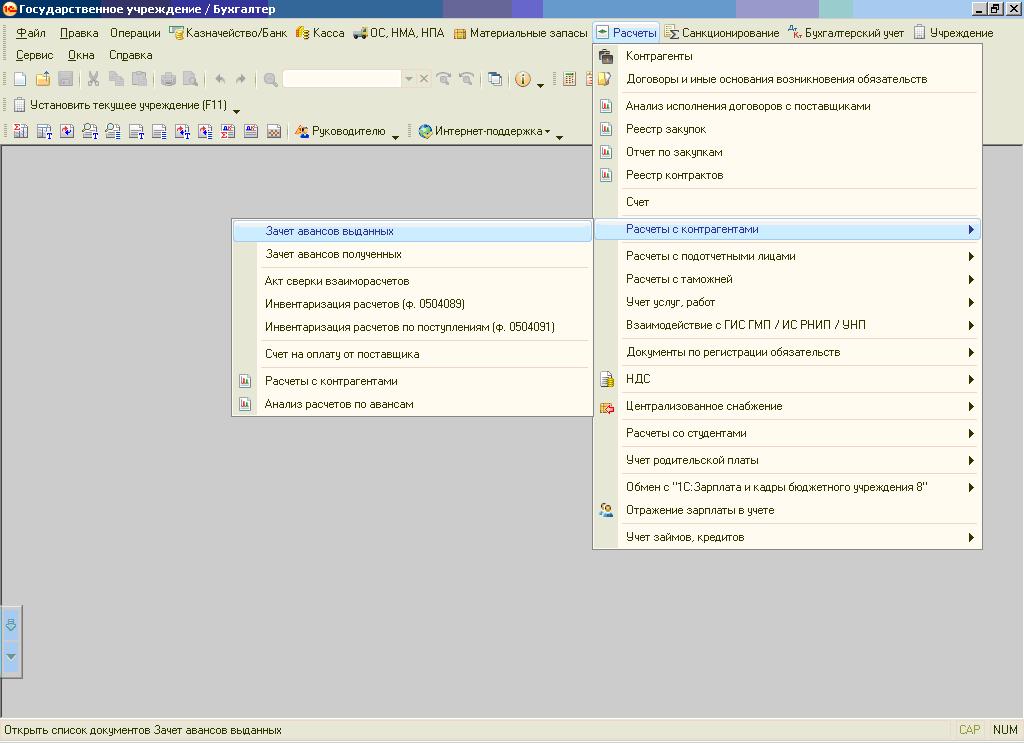This screenshot has width=1024, height=743.
Task: Click the New document toolbar icon
Action: tap(20, 79)
